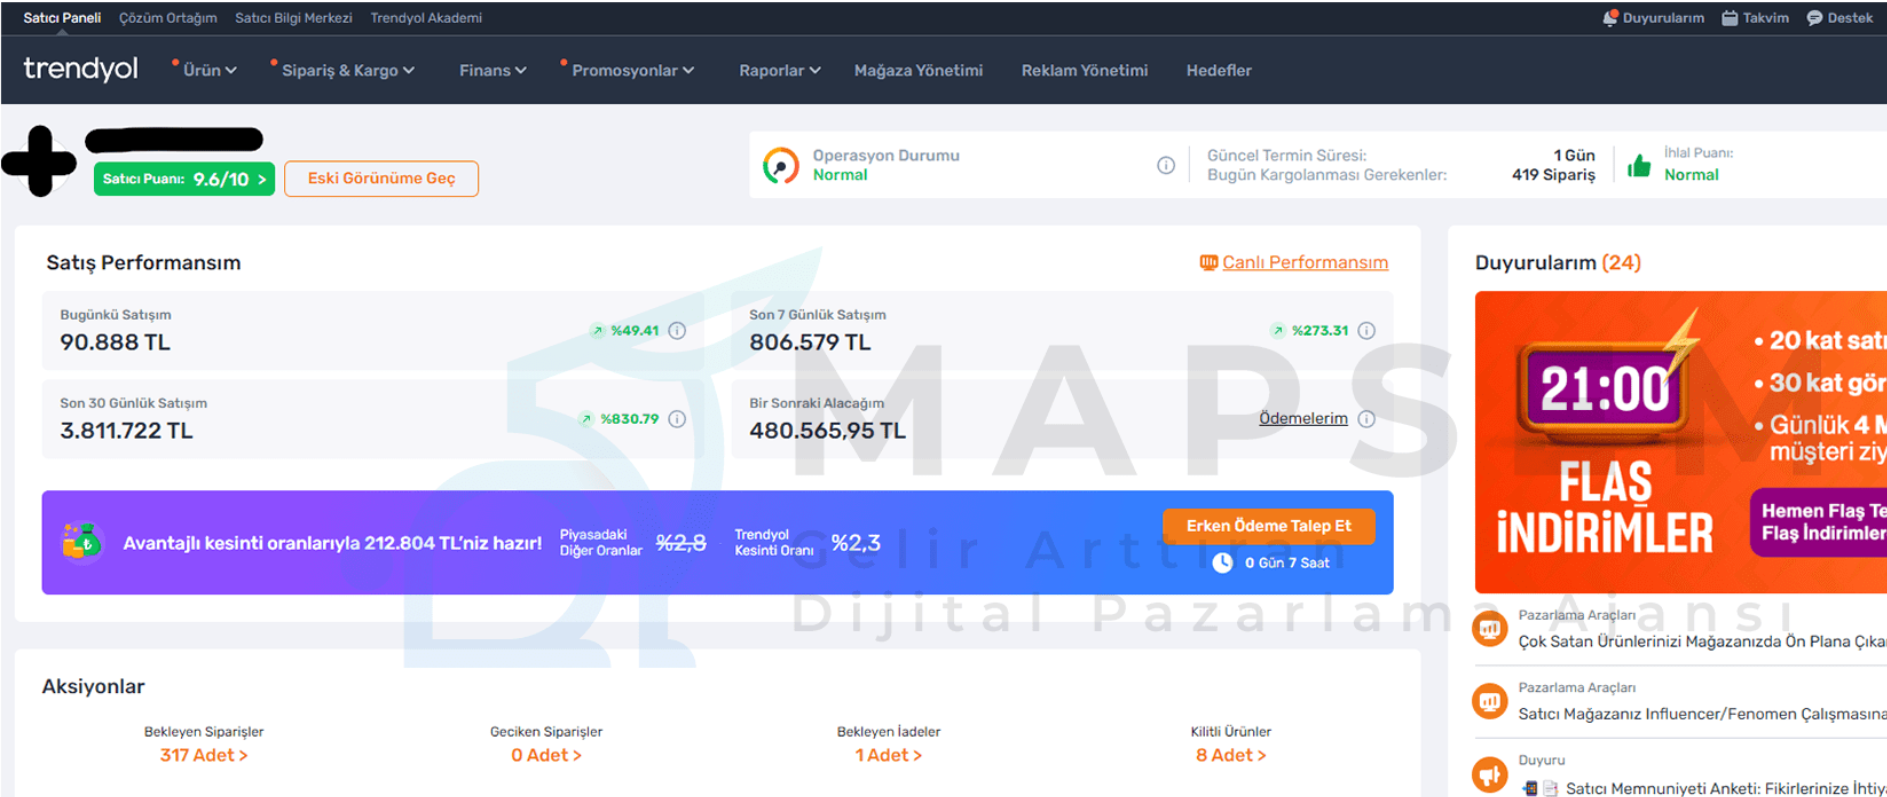The width and height of the screenshot is (1887, 797).
Task: Click the 806.579 TL seven-day sales value
Action: point(810,342)
